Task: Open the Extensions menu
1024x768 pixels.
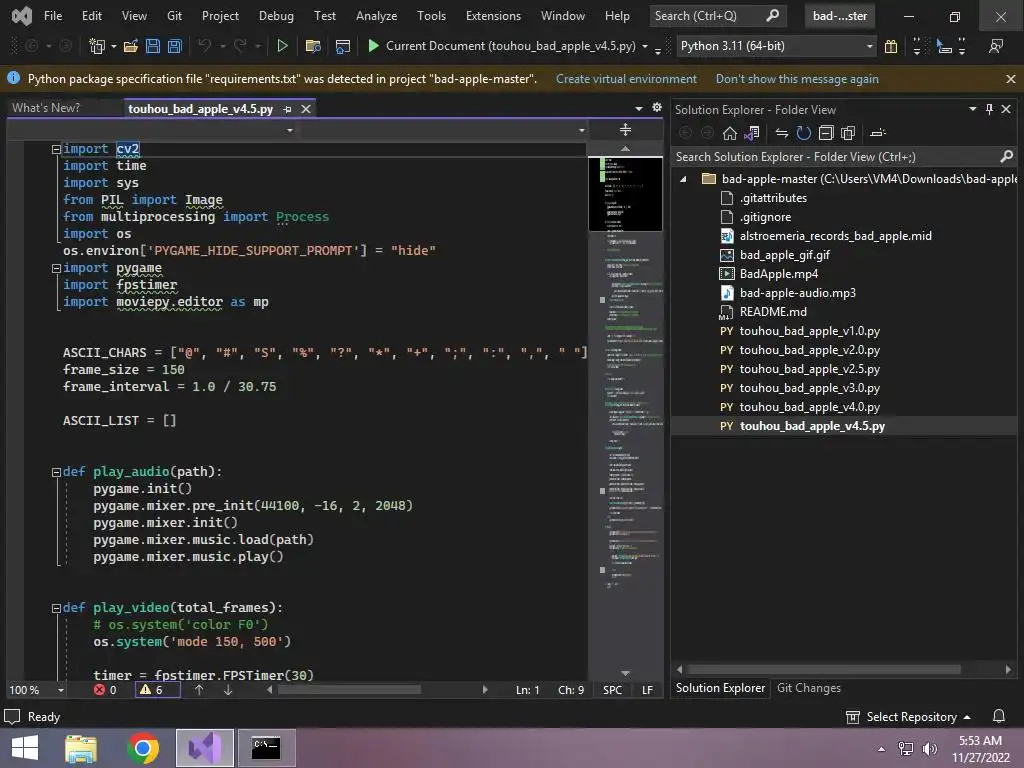Action: 493,16
